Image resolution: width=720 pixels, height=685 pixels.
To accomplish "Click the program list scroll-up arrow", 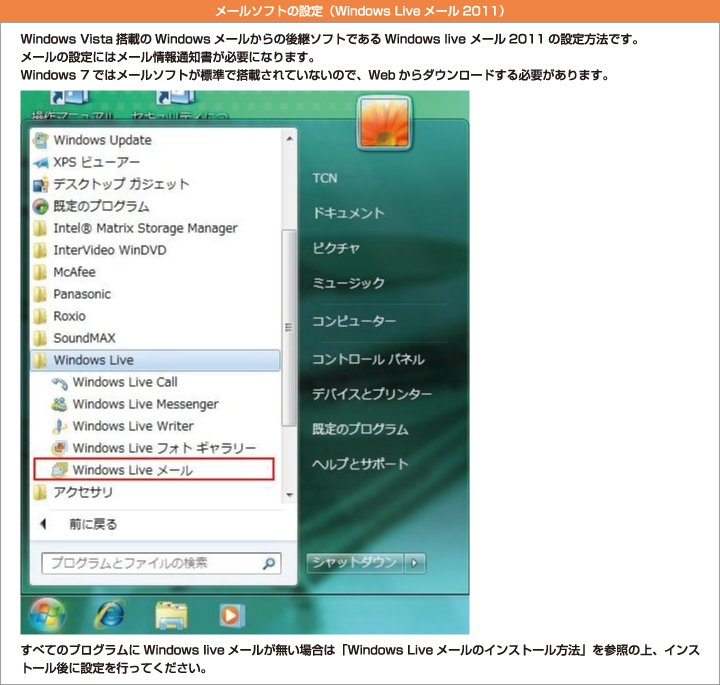I will click(x=289, y=139).
